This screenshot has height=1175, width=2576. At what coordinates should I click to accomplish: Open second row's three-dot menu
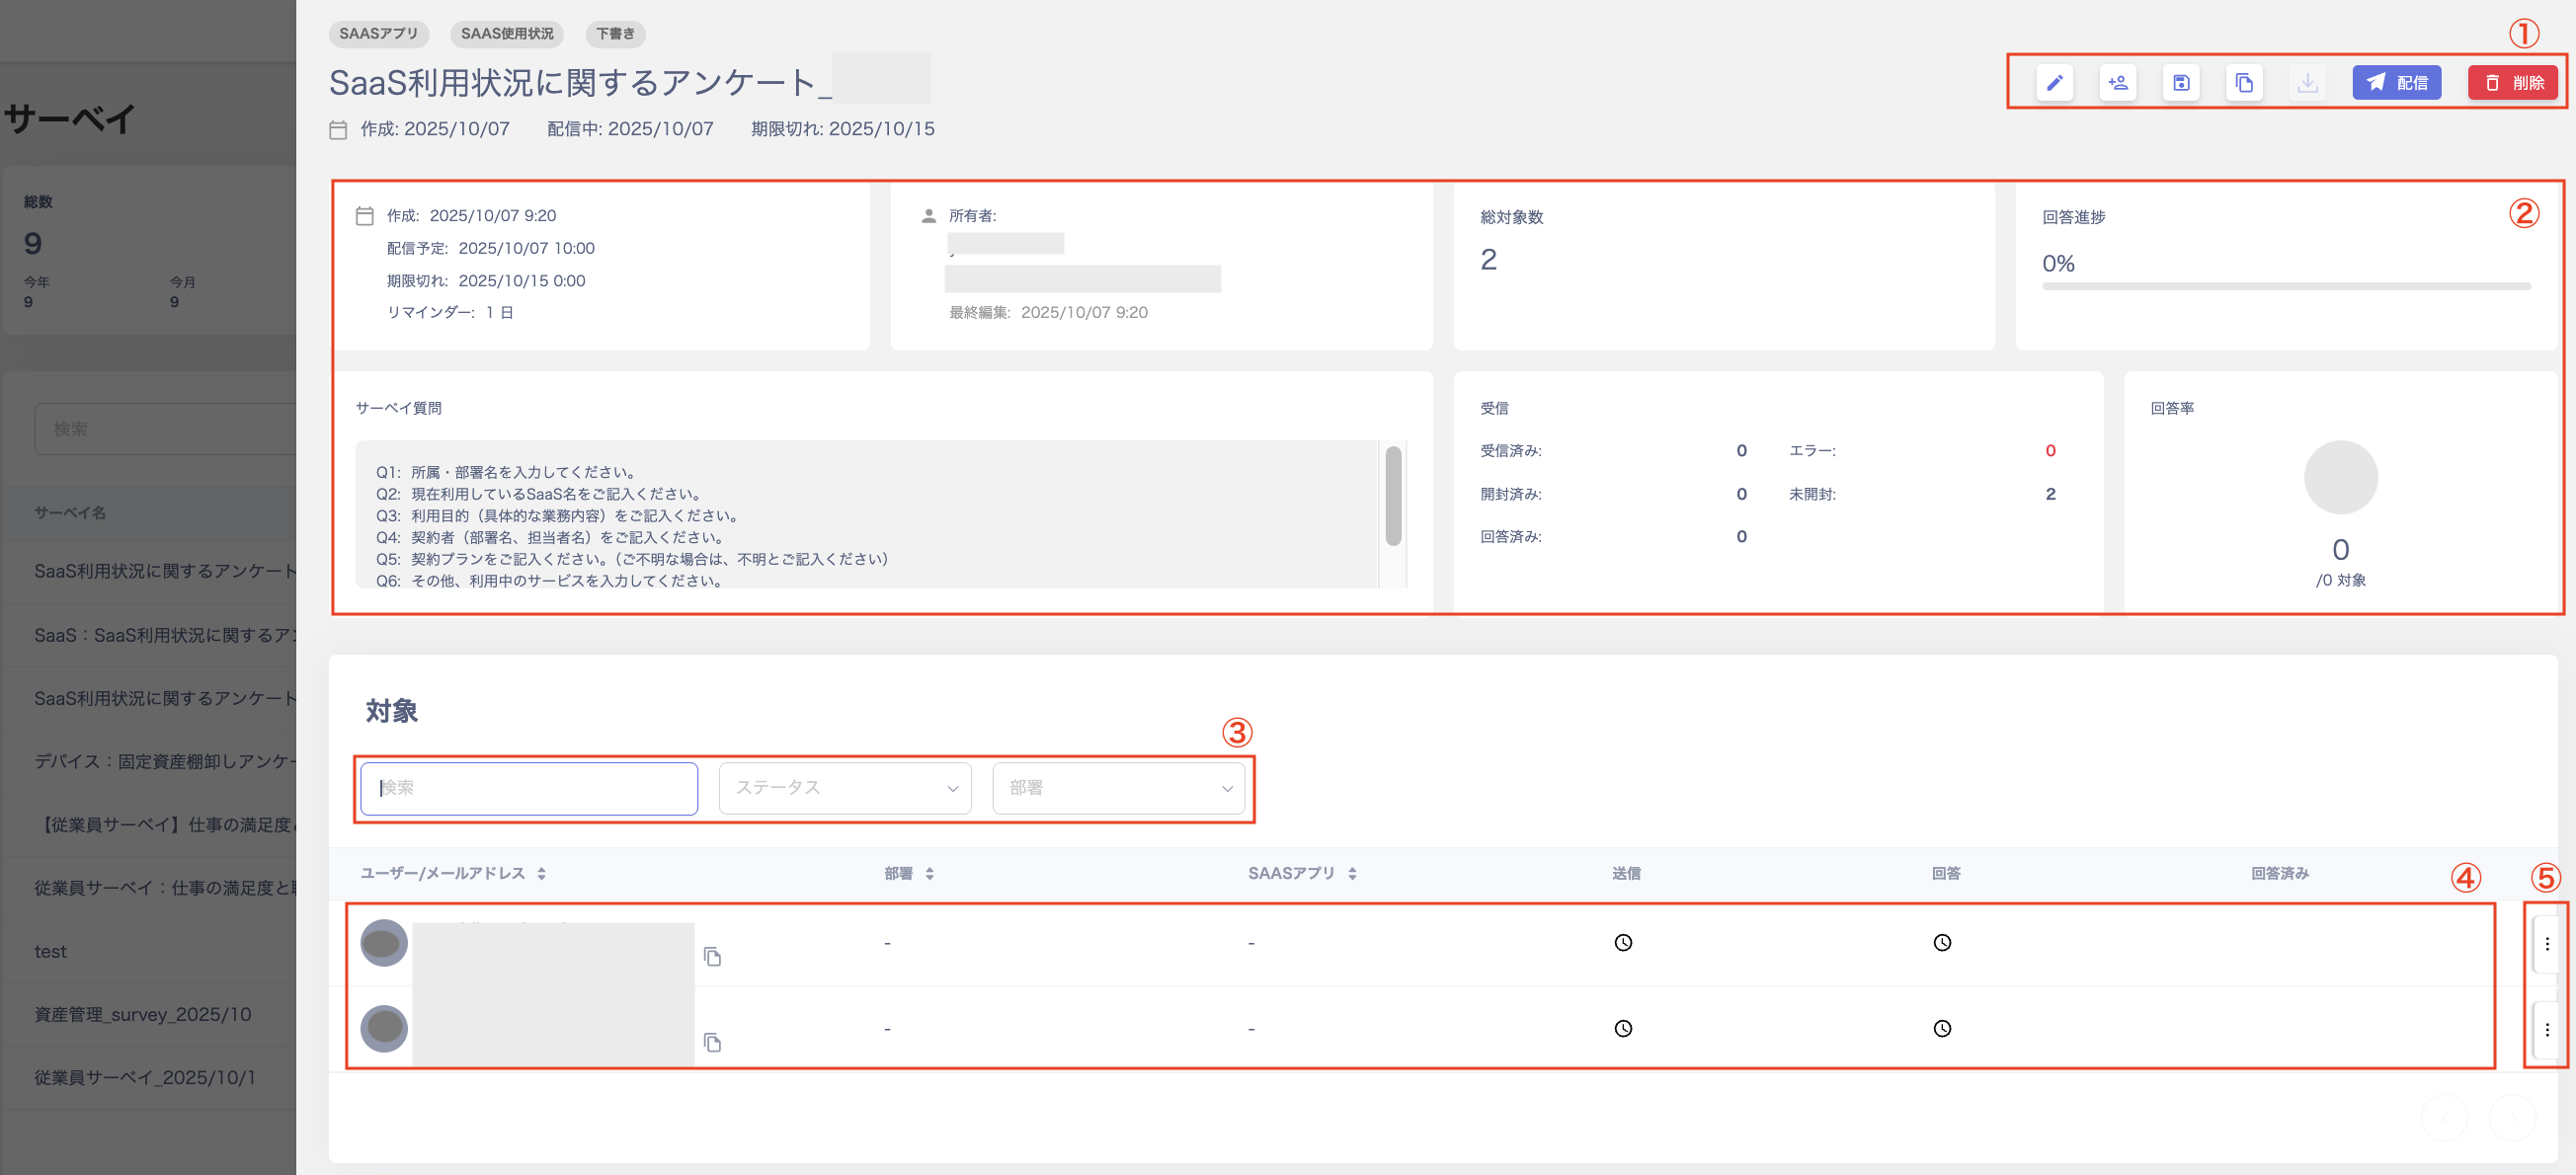coord(2546,1029)
